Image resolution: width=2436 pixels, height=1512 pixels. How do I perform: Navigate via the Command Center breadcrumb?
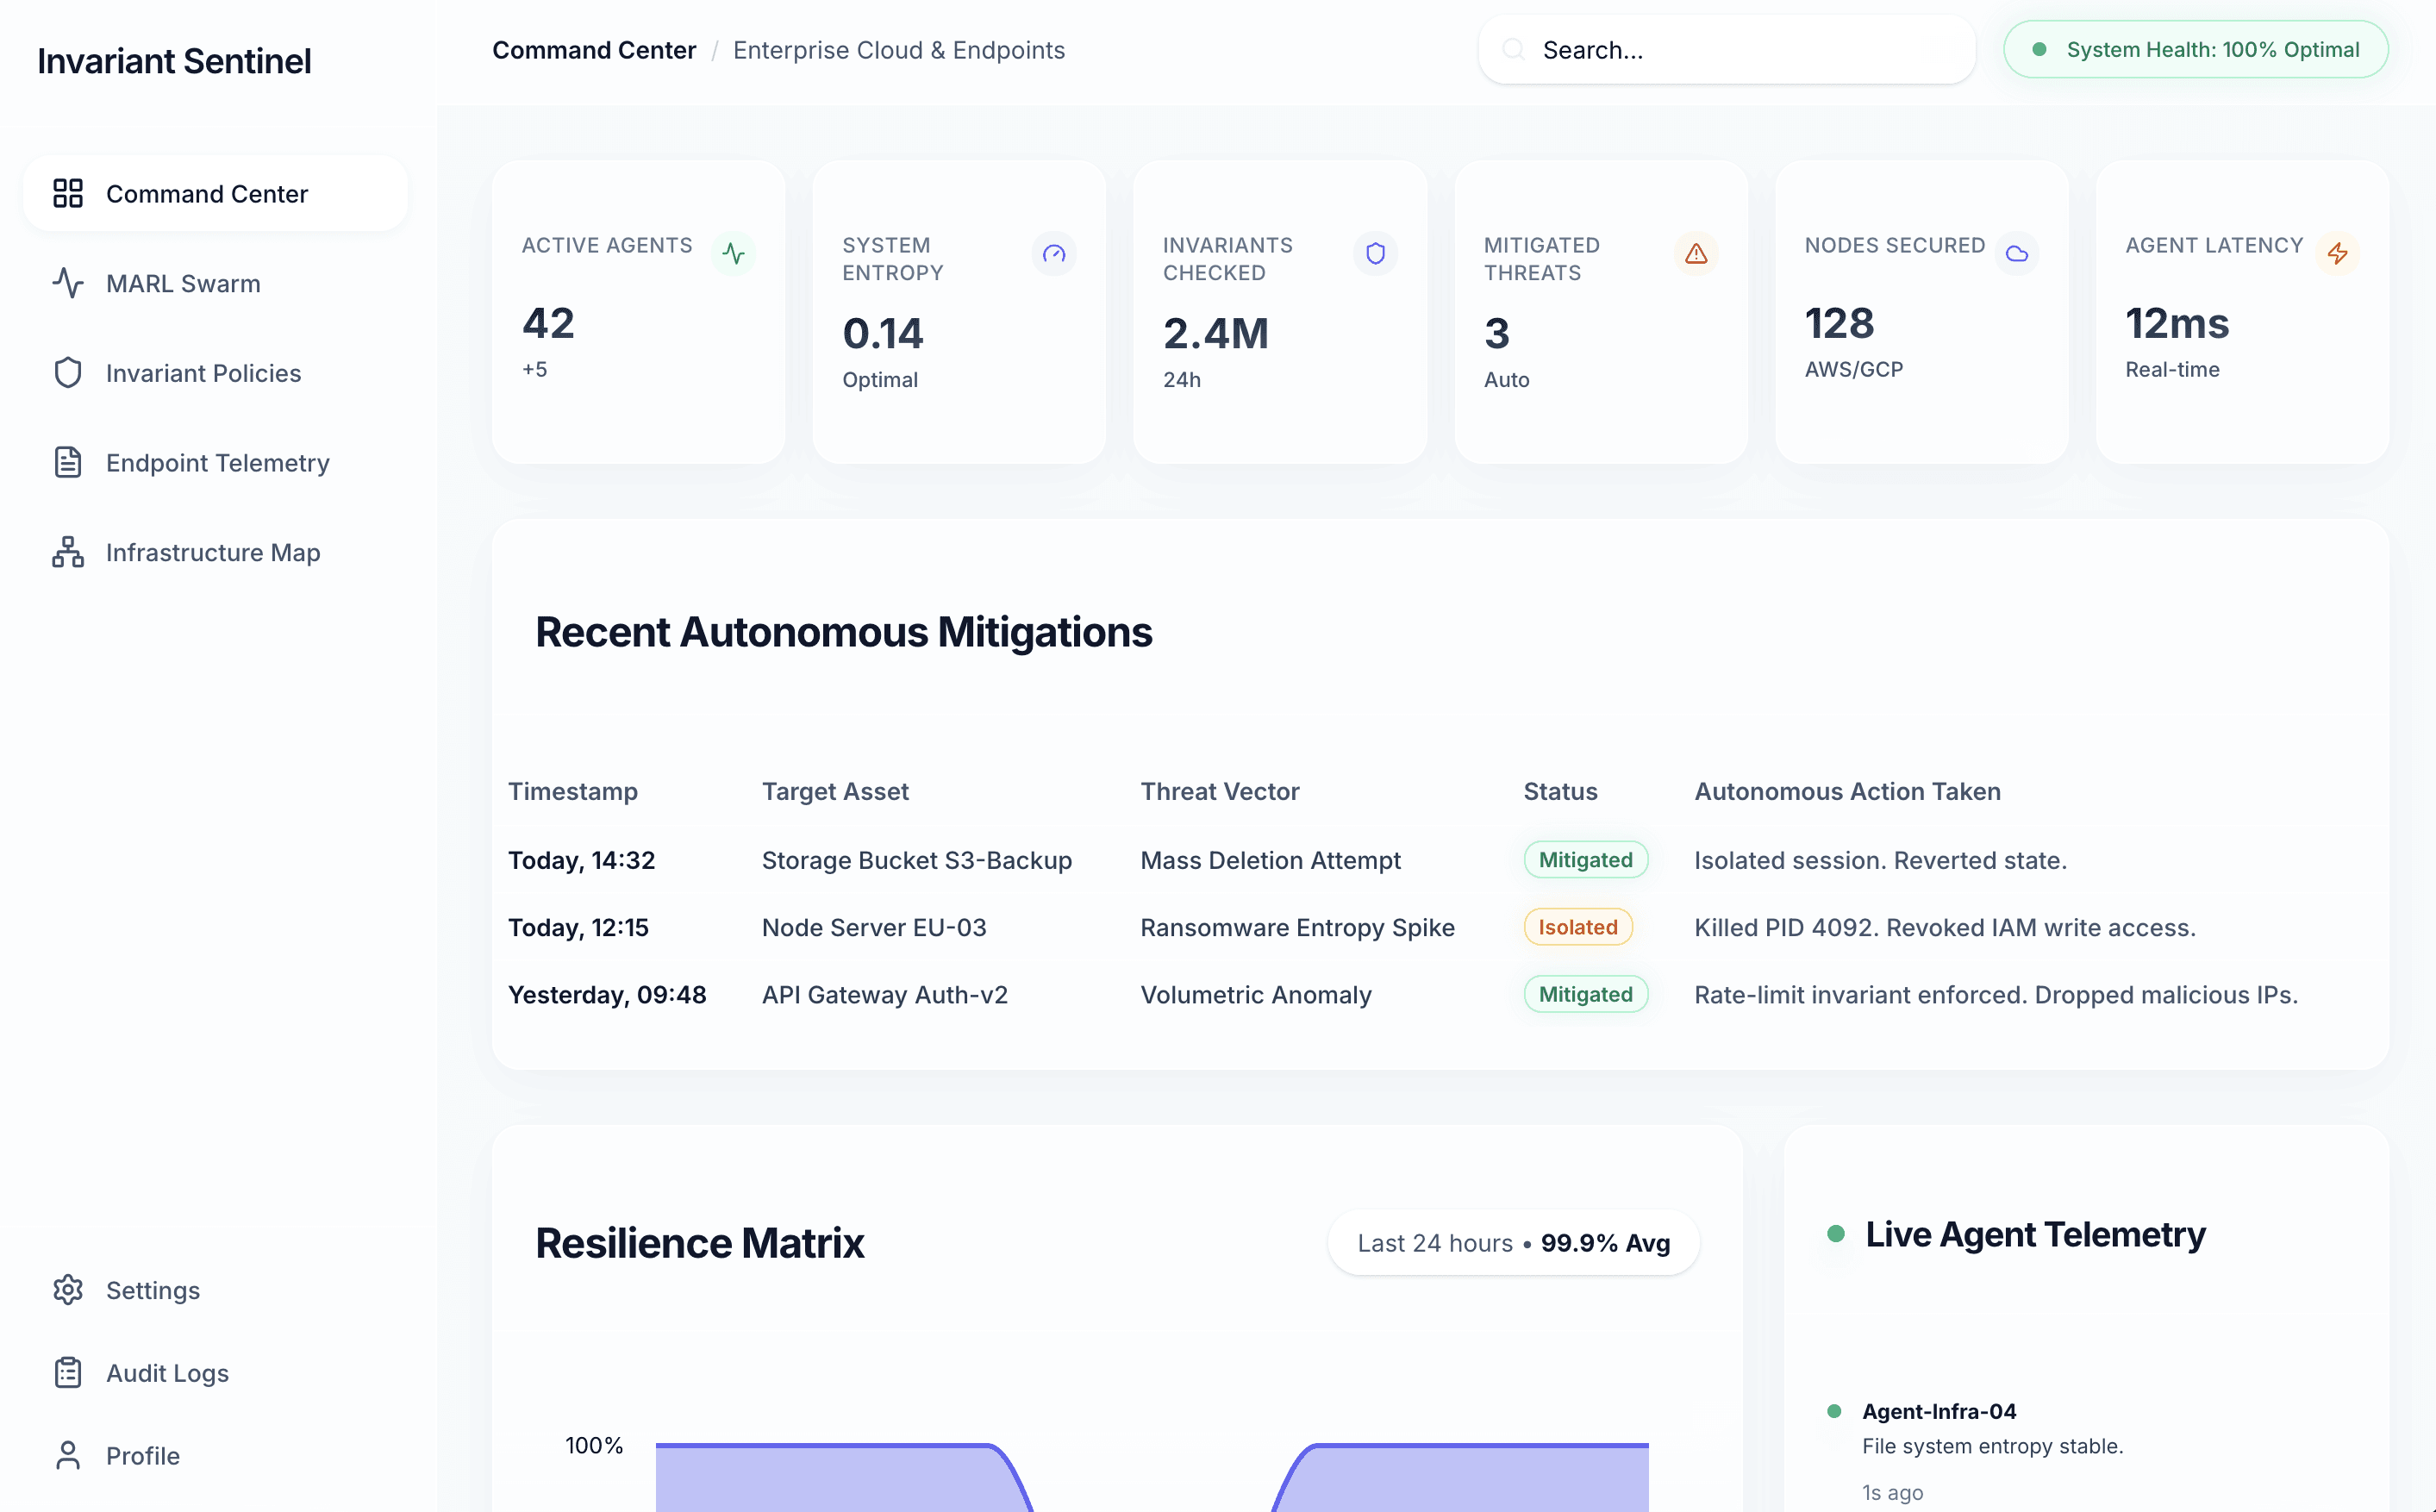coord(594,49)
